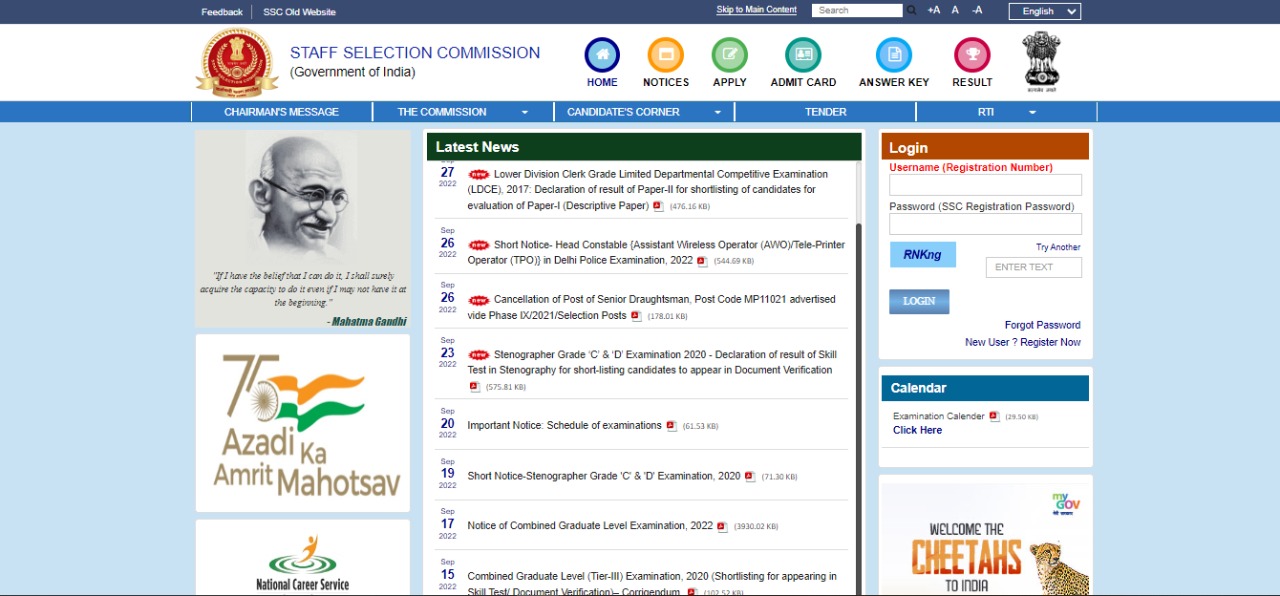Increase font size with +A

click(933, 11)
